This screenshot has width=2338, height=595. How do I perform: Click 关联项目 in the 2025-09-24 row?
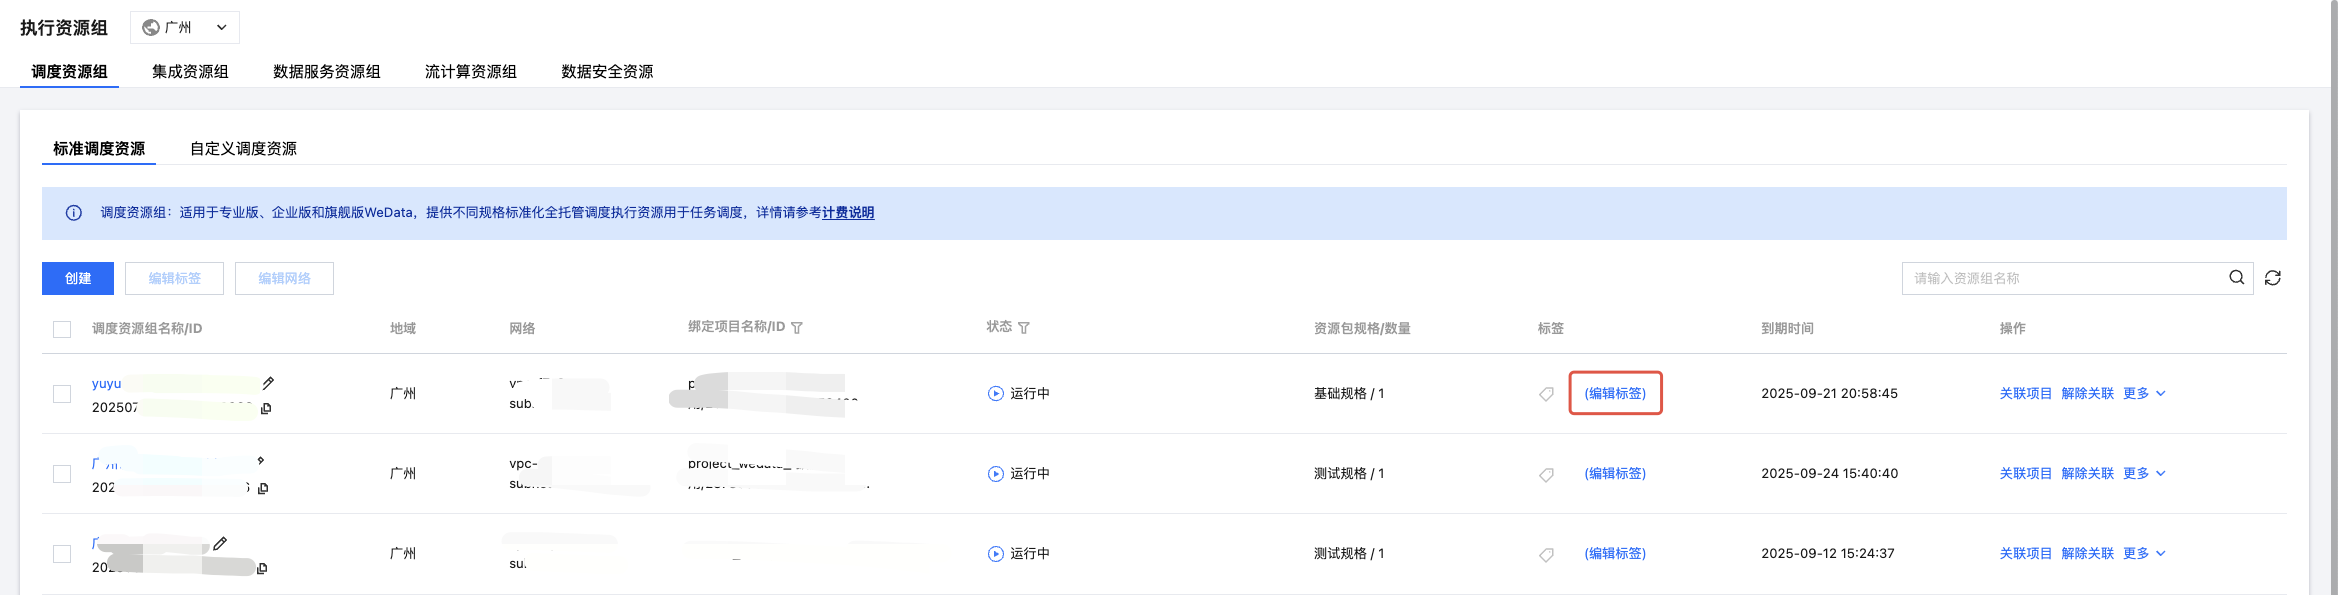(2025, 474)
